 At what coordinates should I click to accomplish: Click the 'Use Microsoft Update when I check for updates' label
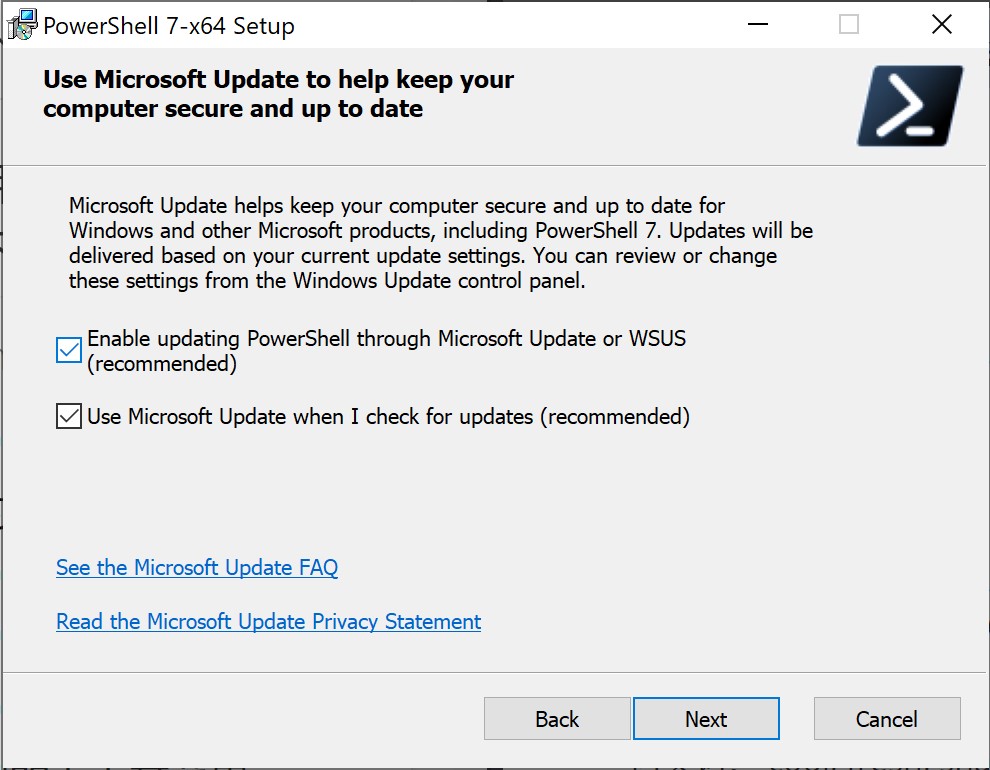click(388, 416)
